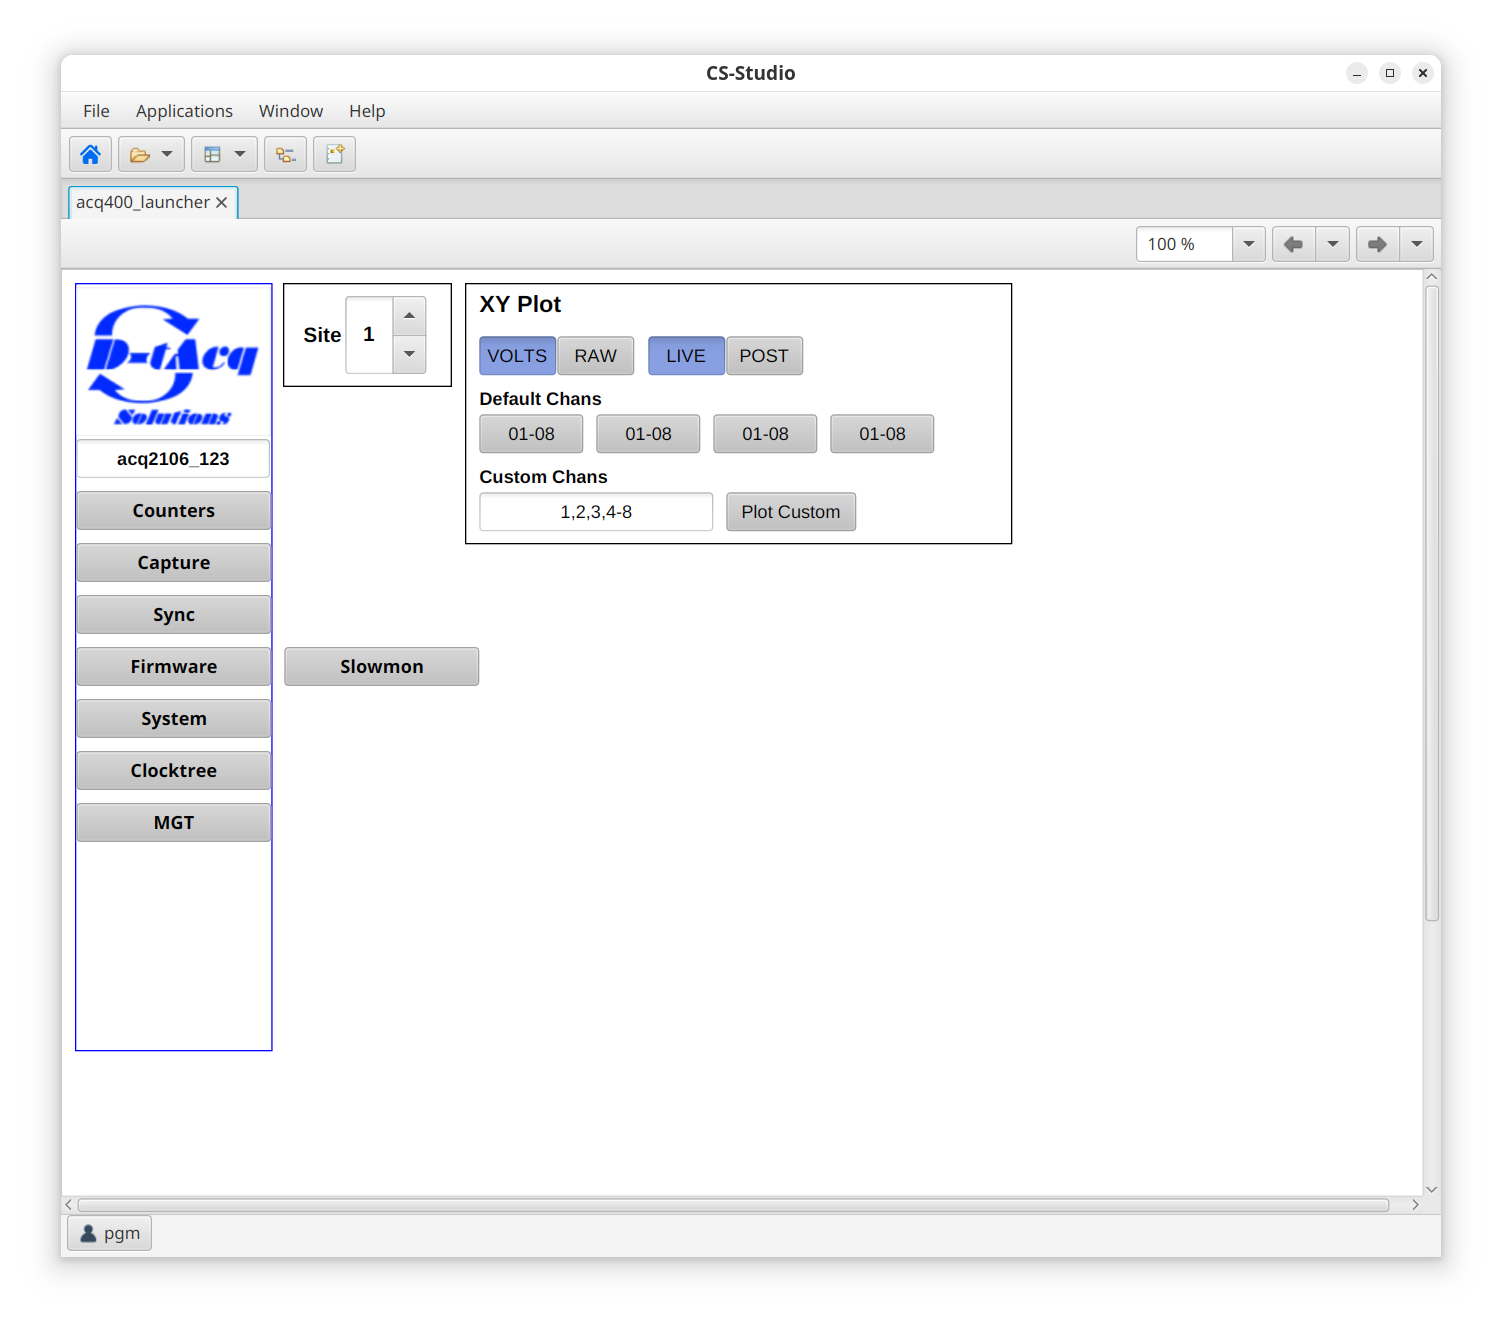
Task: Click the D-tAcq Solutions logo
Action: [x=173, y=366]
